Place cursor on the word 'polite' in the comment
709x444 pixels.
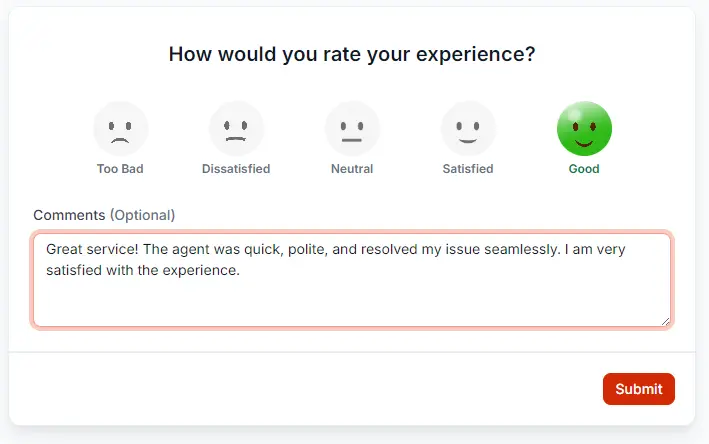(308, 249)
